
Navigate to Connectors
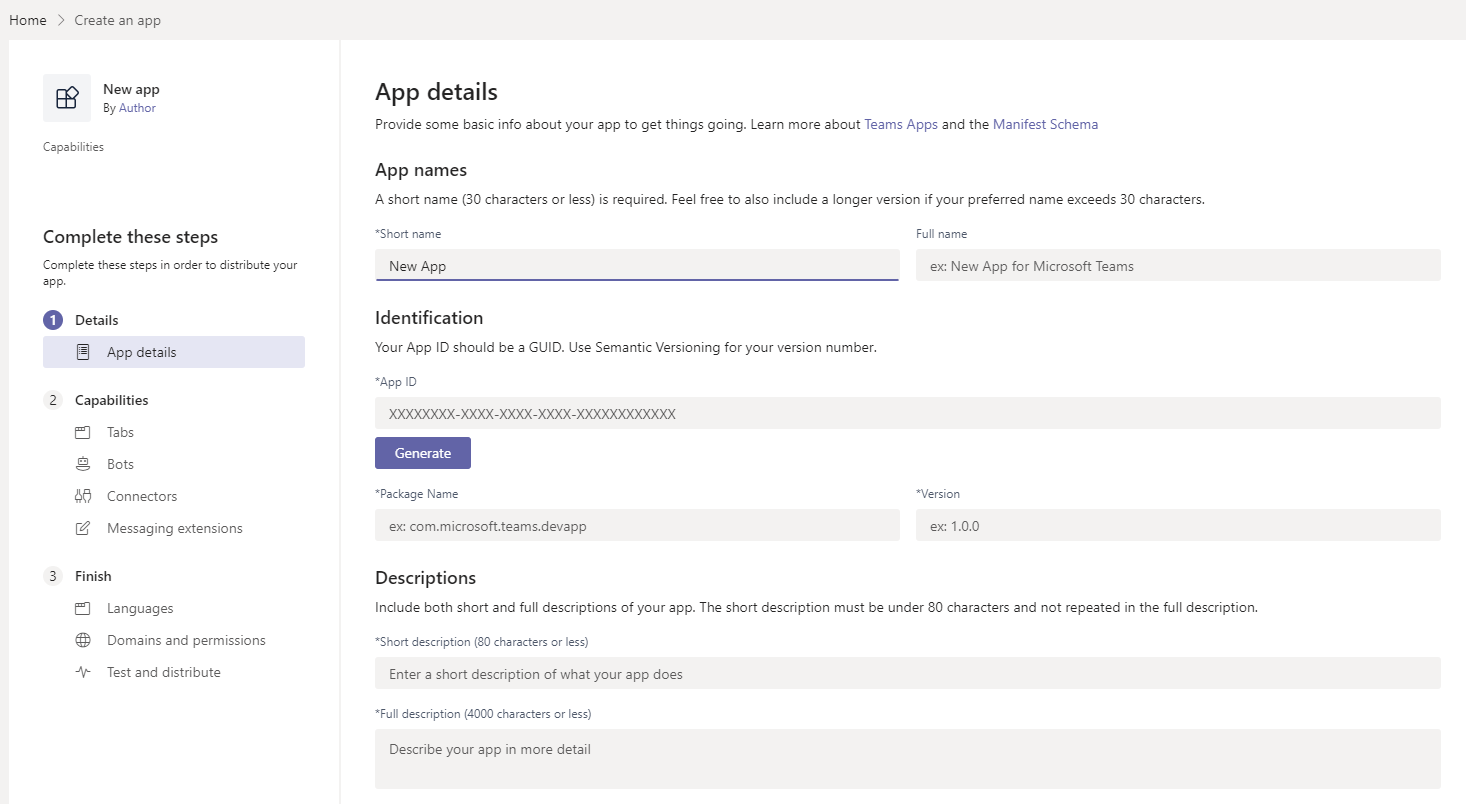142,496
